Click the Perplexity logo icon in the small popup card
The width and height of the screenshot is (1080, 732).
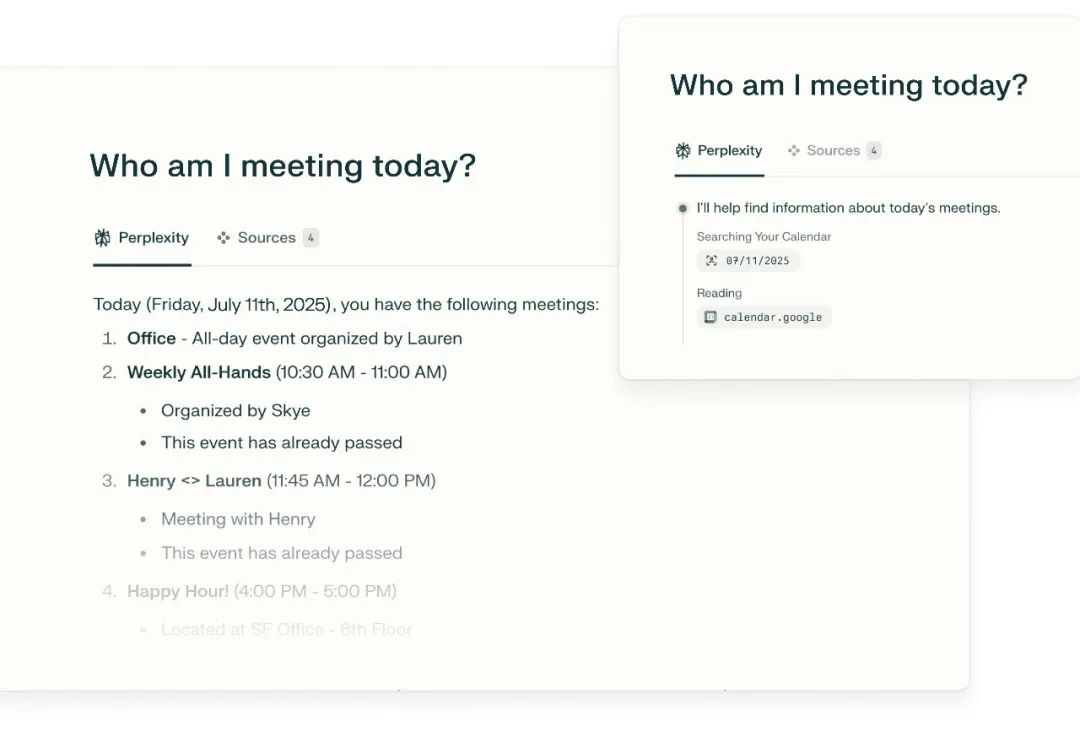coord(683,151)
